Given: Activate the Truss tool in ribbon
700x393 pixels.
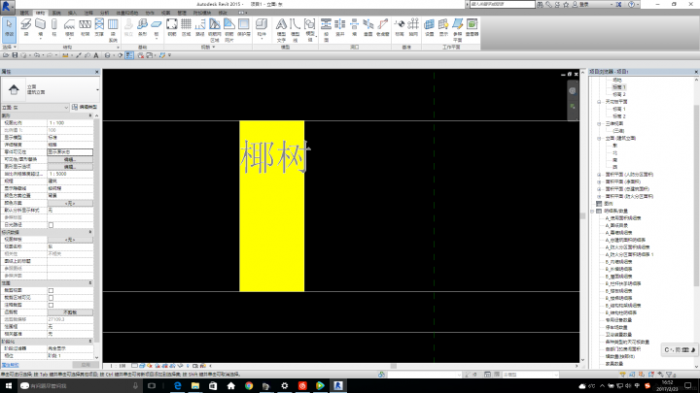Looking at the screenshot, I should [x=85, y=28].
